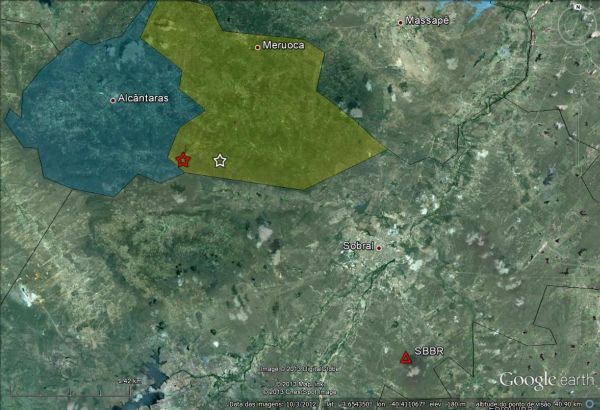The height and width of the screenshot is (410, 600).
Task: Click the Sobral city dot marker
Action: point(379,247)
